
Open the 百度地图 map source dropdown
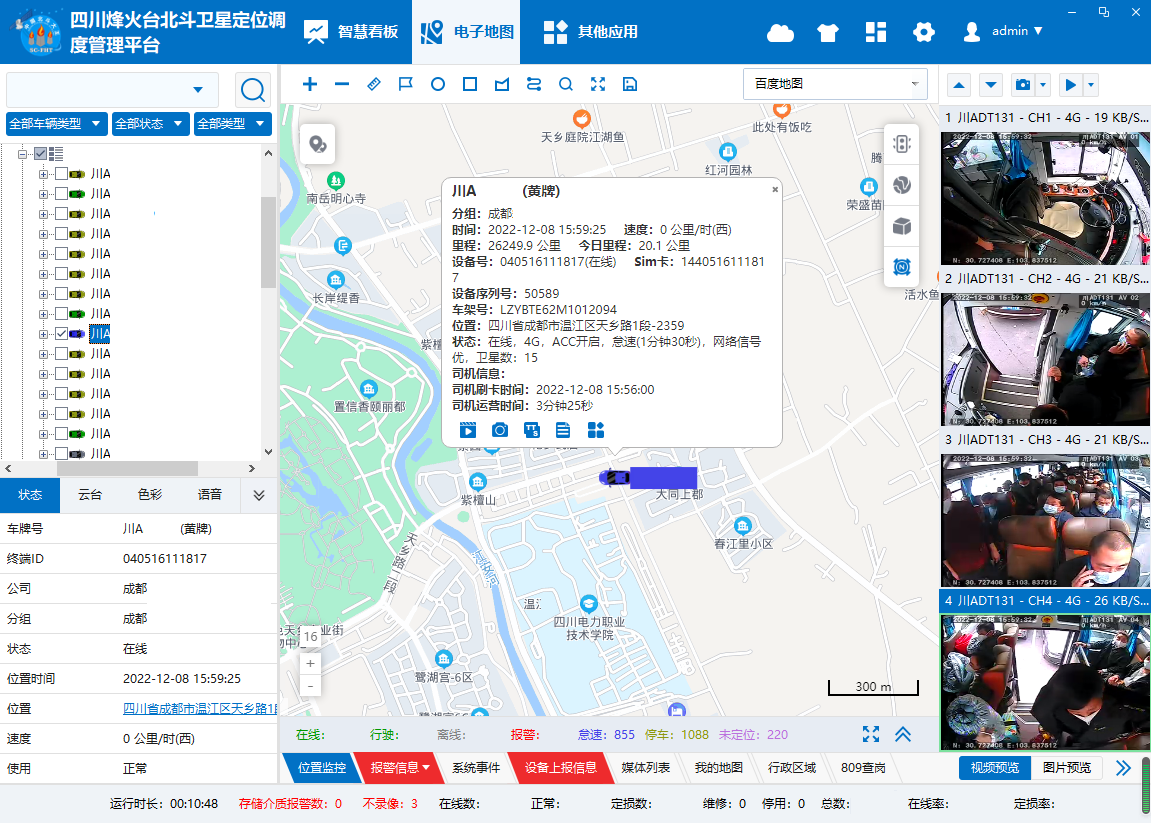(834, 84)
